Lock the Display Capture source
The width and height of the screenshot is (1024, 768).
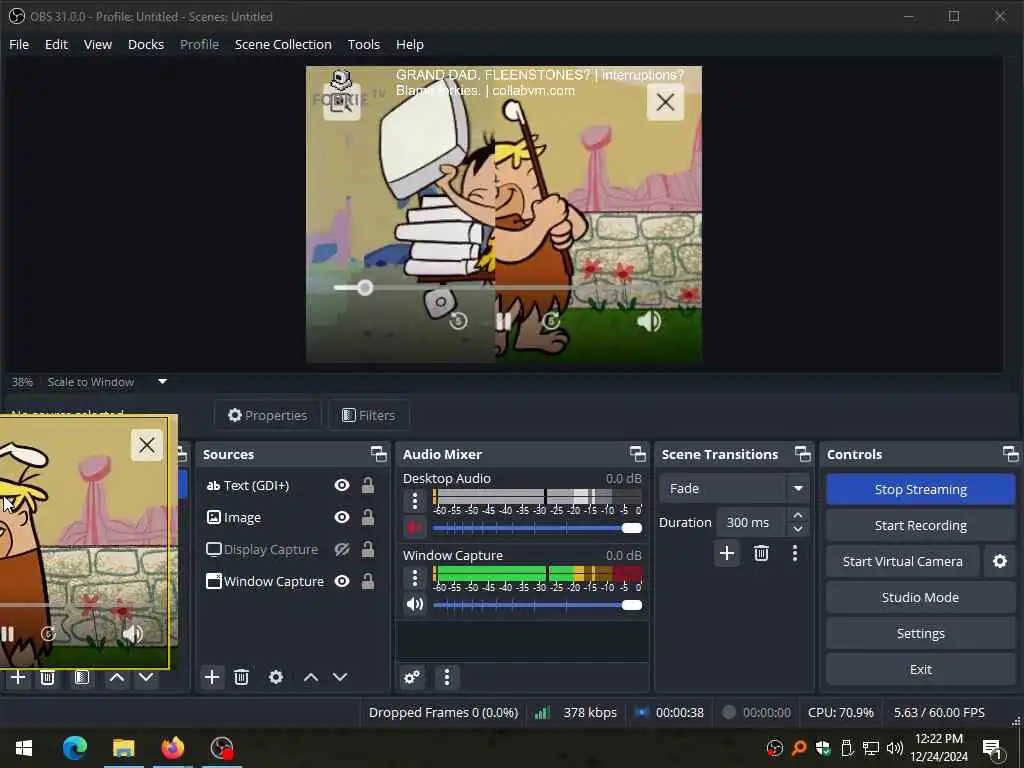point(368,549)
